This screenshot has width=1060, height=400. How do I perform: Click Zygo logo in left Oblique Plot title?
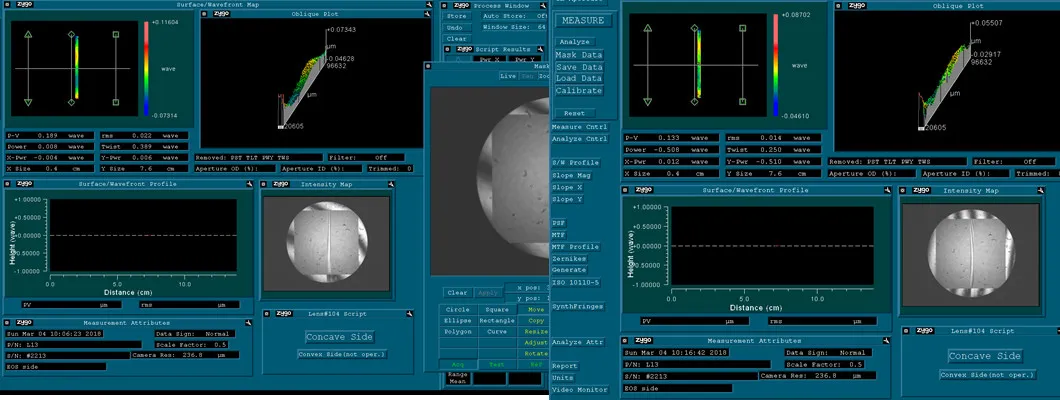pyautogui.click(x=222, y=14)
